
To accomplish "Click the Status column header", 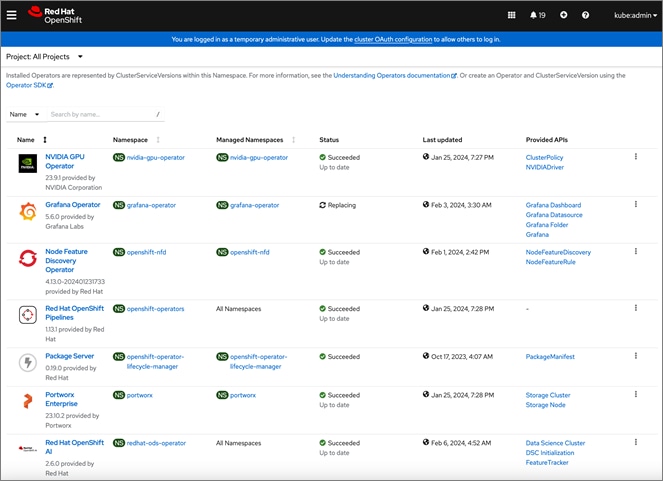I will pyautogui.click(x=329, y=140).
